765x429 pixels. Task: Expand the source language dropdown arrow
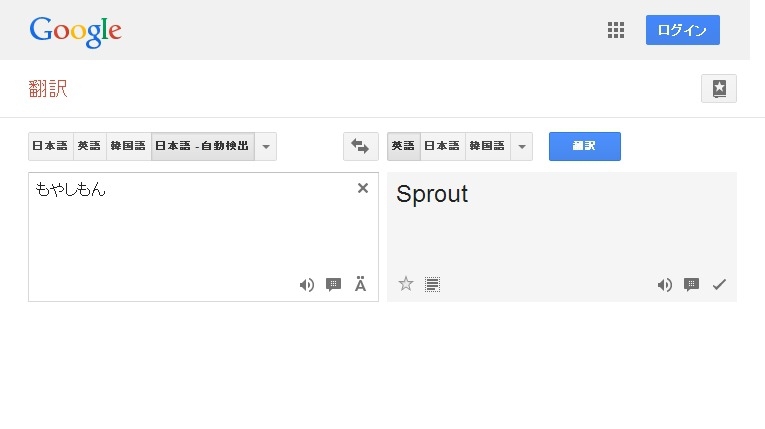[266, 146]
